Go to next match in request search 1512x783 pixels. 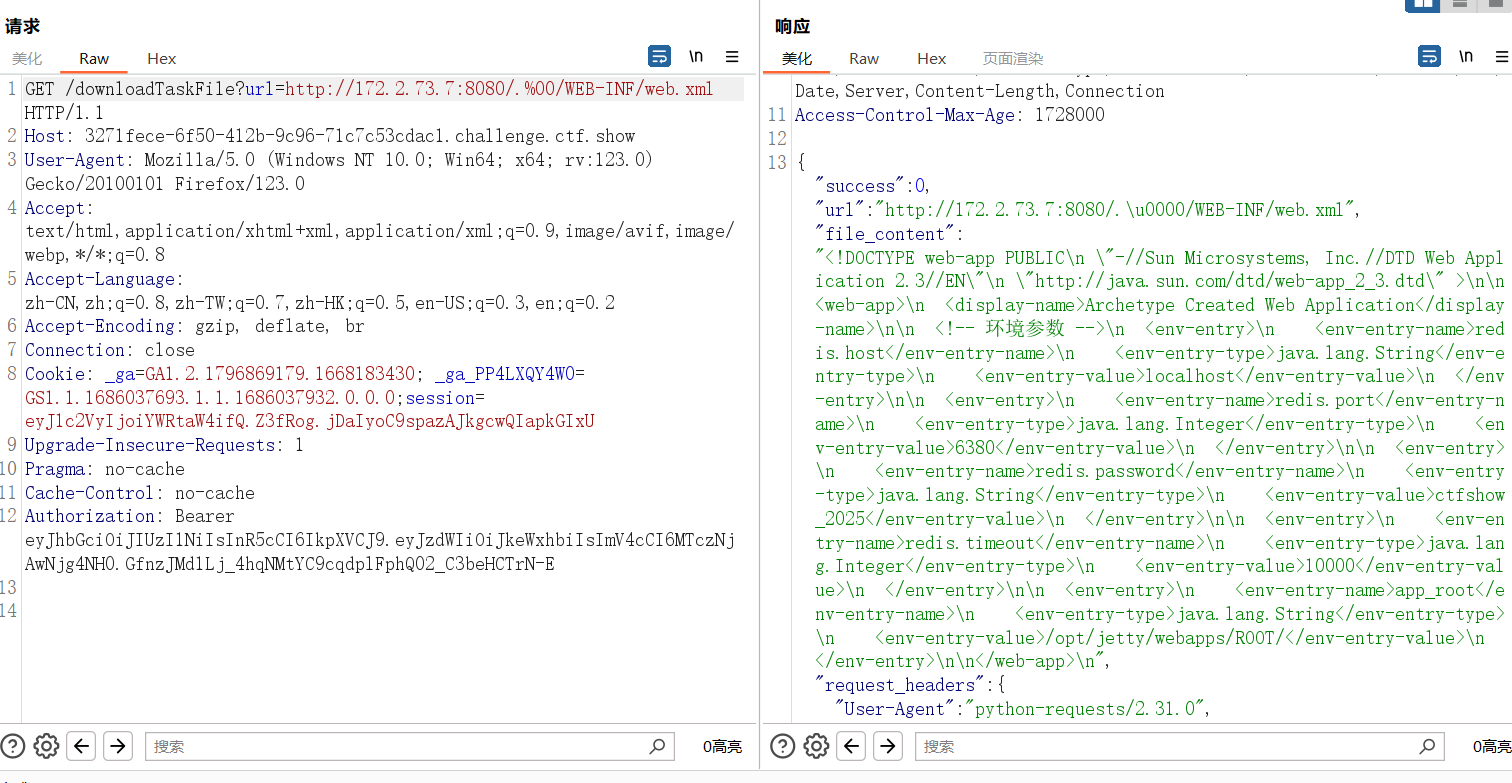118,746
